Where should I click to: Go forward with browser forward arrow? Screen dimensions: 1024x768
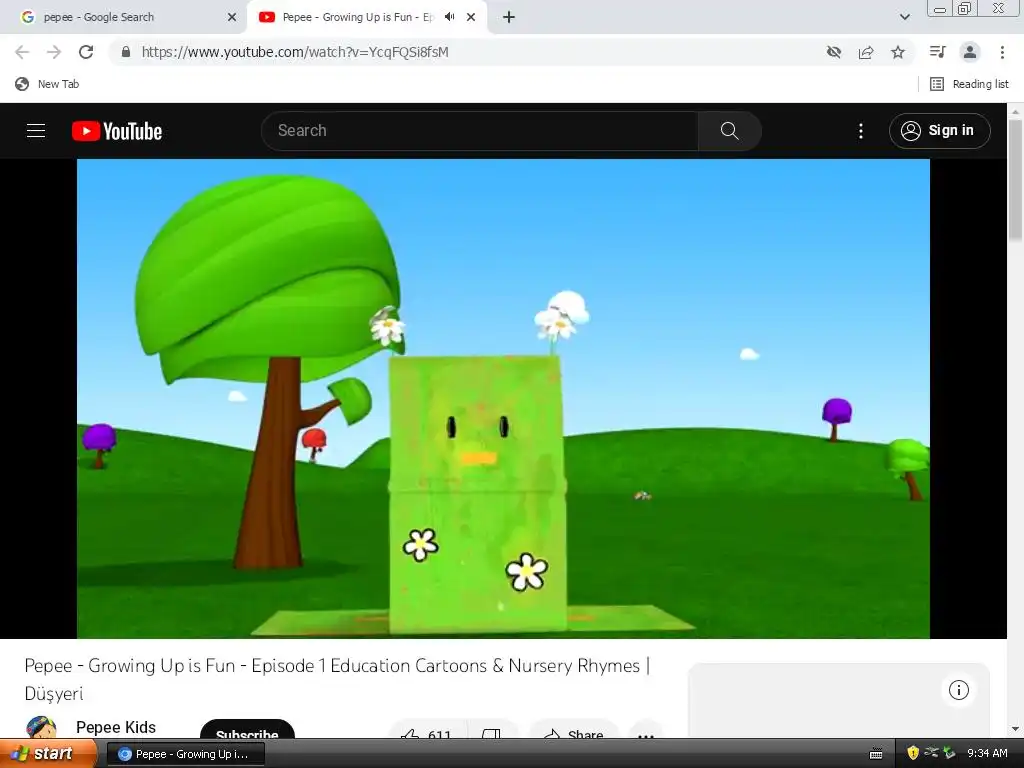(x=54, y=52)
